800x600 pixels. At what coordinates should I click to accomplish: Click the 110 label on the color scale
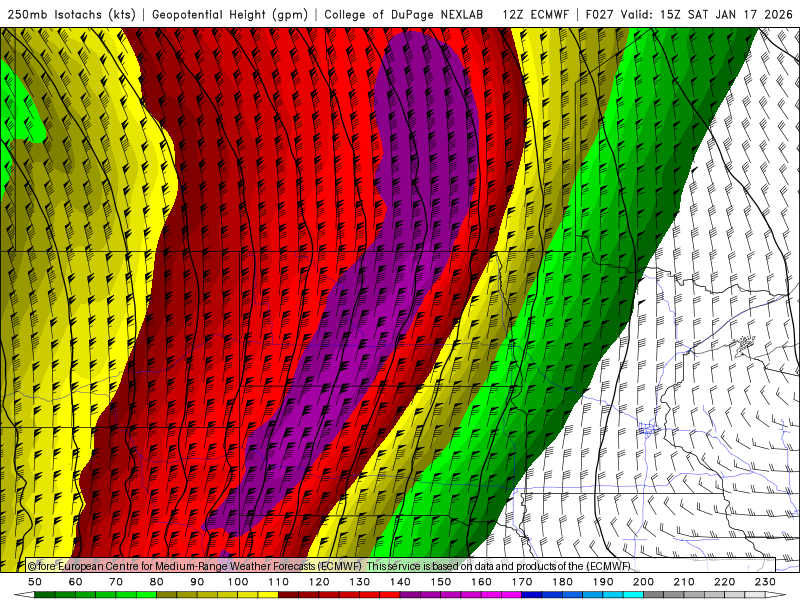pos(279,582)
